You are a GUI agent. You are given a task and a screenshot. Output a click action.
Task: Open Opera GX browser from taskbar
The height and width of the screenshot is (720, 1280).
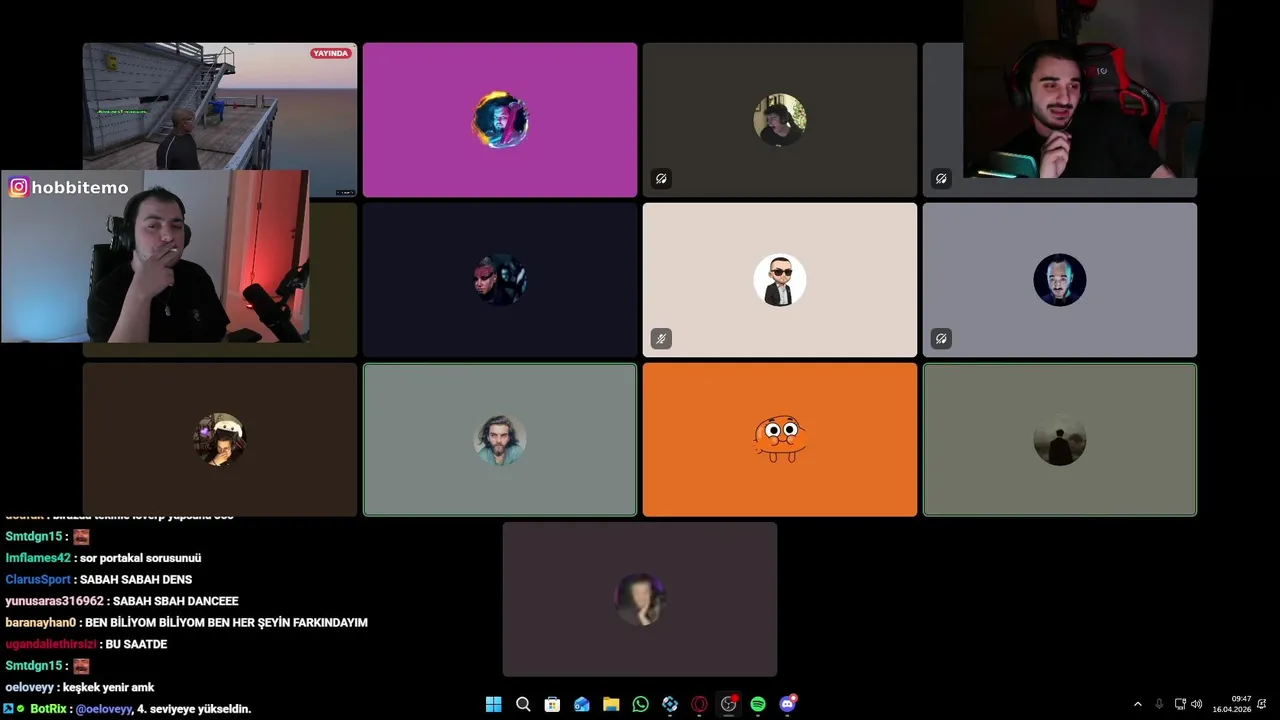tap(699, 704)
